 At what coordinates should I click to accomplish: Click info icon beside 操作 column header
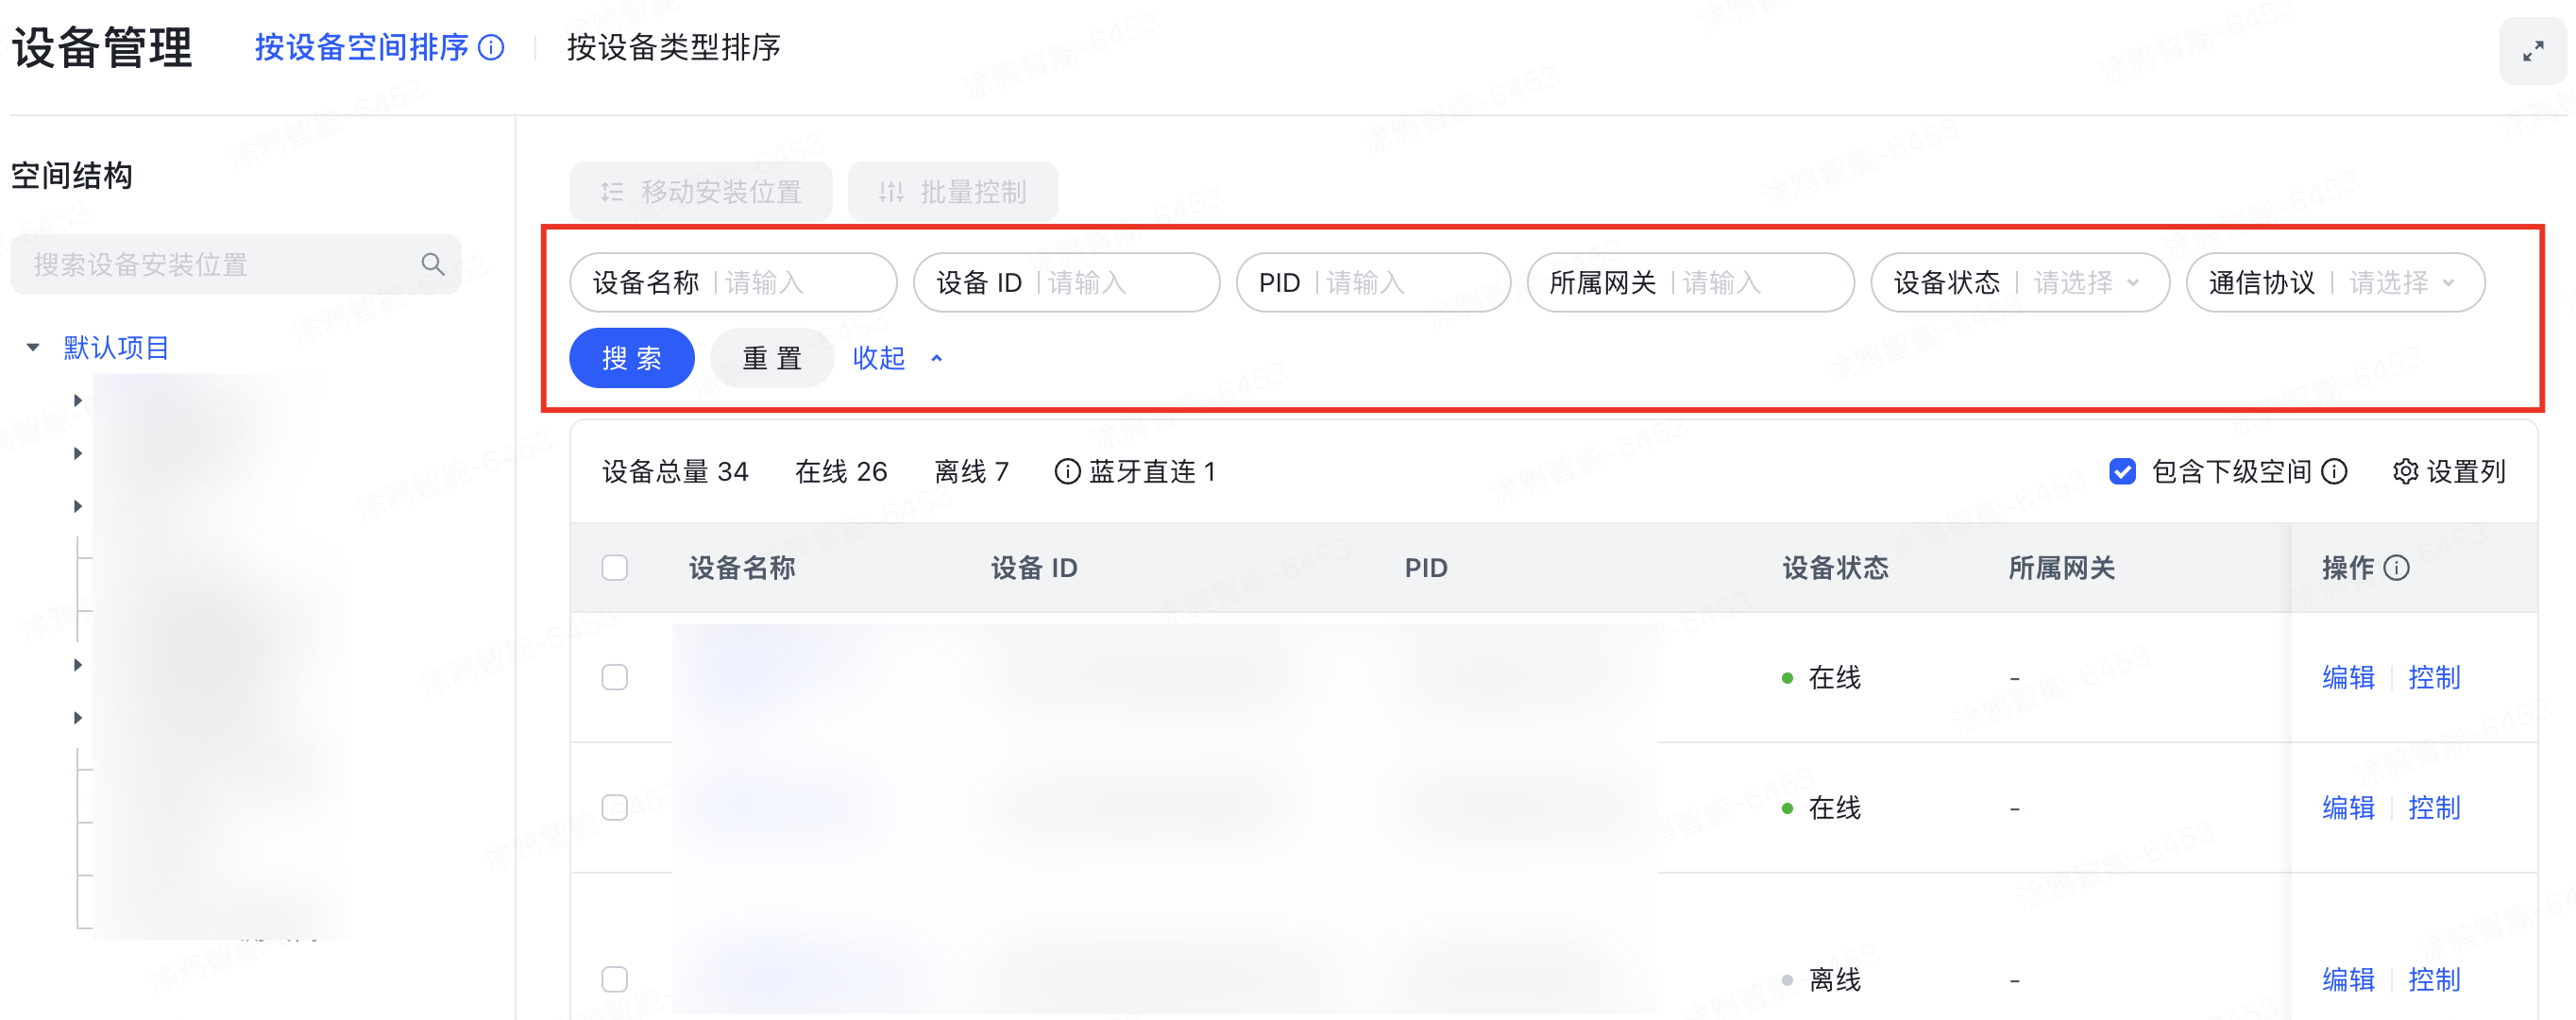2396,568
